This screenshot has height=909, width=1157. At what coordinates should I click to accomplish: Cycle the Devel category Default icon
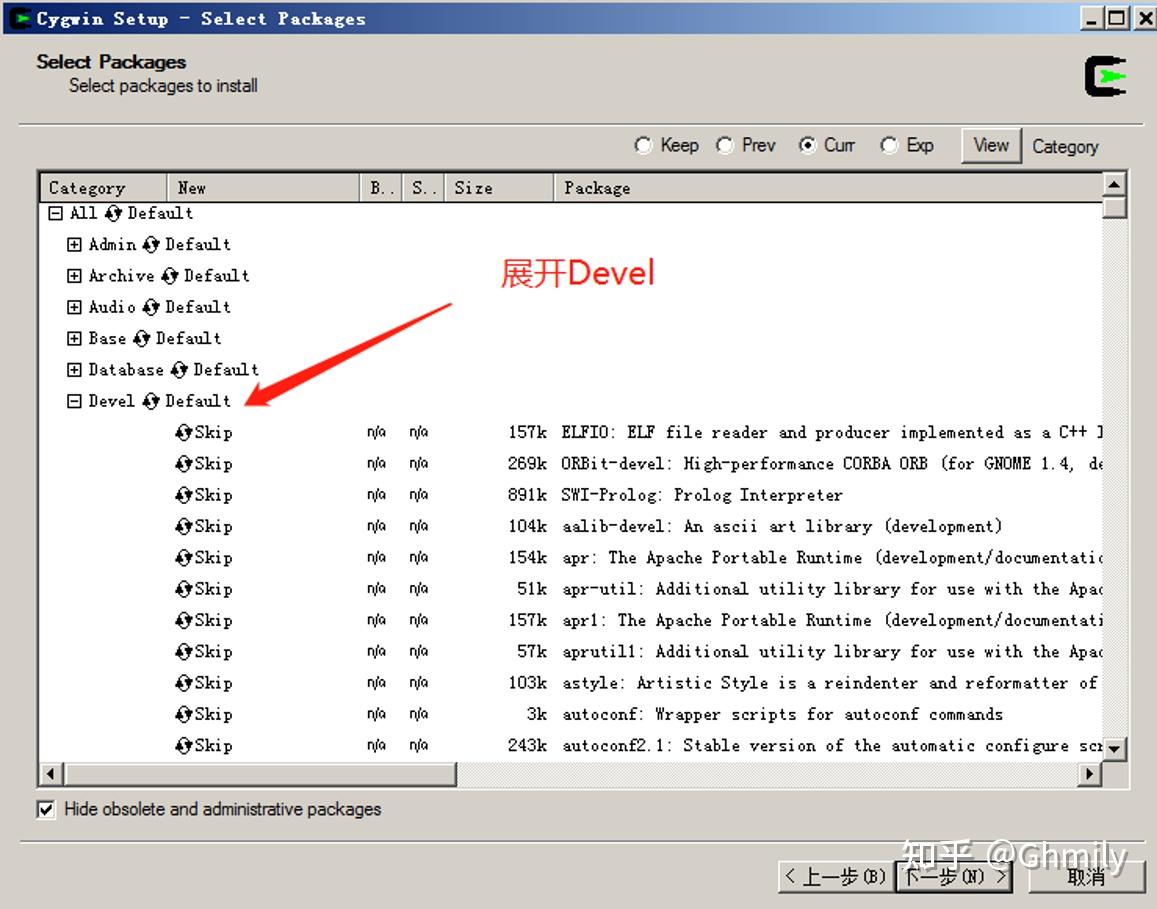click(x=152, y=401)
